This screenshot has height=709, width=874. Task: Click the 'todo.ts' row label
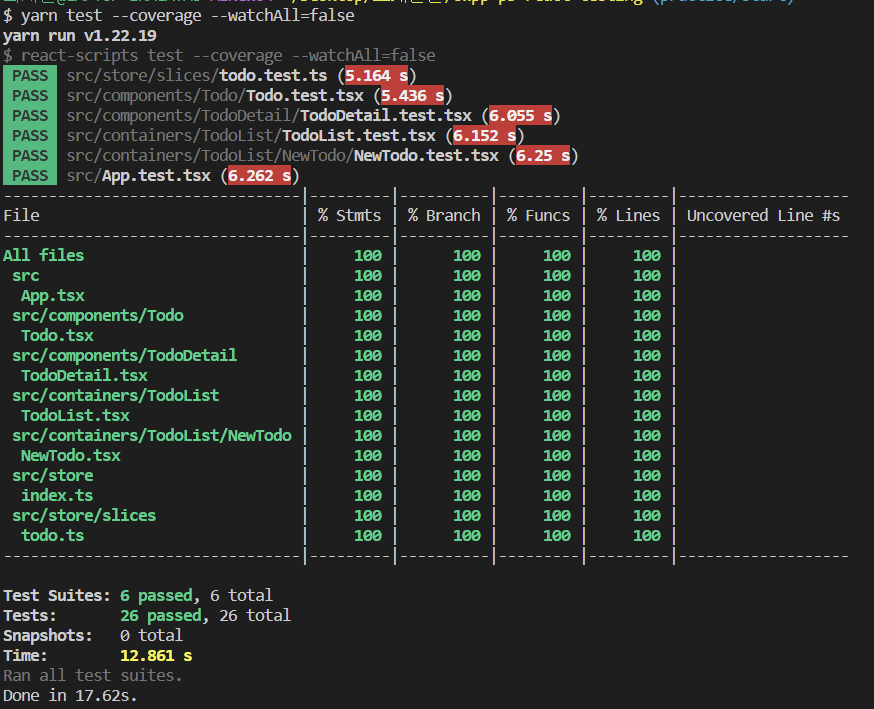53,536
